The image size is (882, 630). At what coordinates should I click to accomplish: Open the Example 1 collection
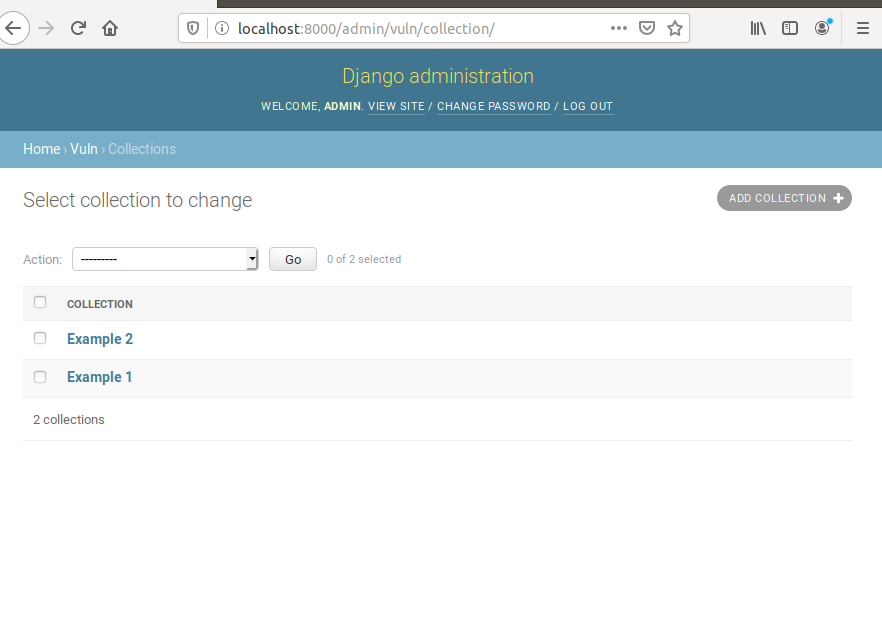100,377
